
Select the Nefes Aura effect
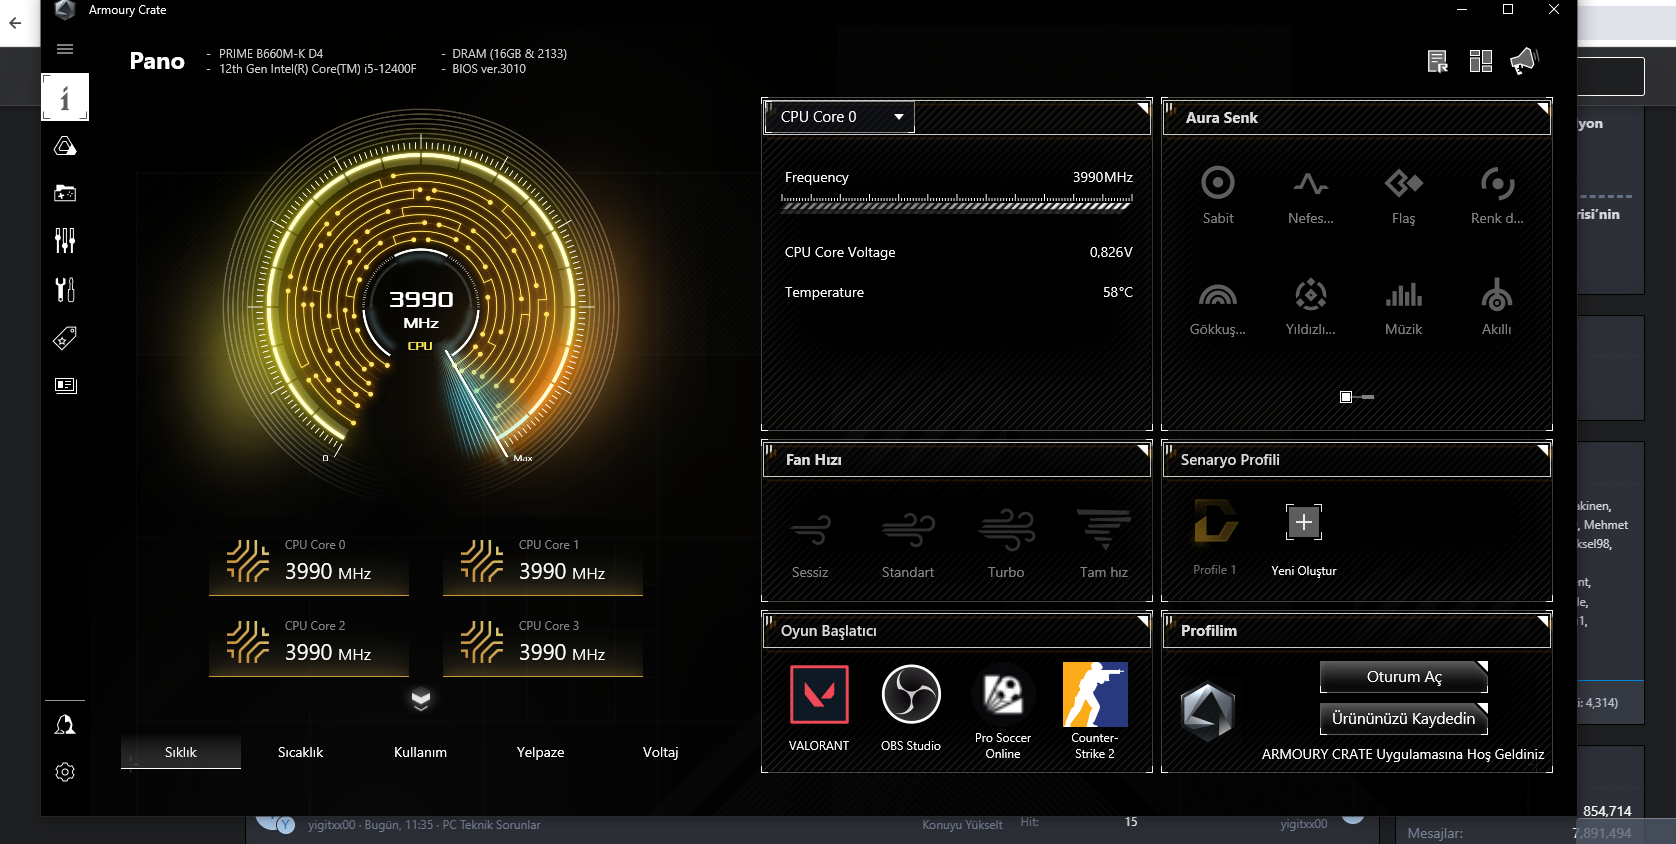pos(1311,195)
